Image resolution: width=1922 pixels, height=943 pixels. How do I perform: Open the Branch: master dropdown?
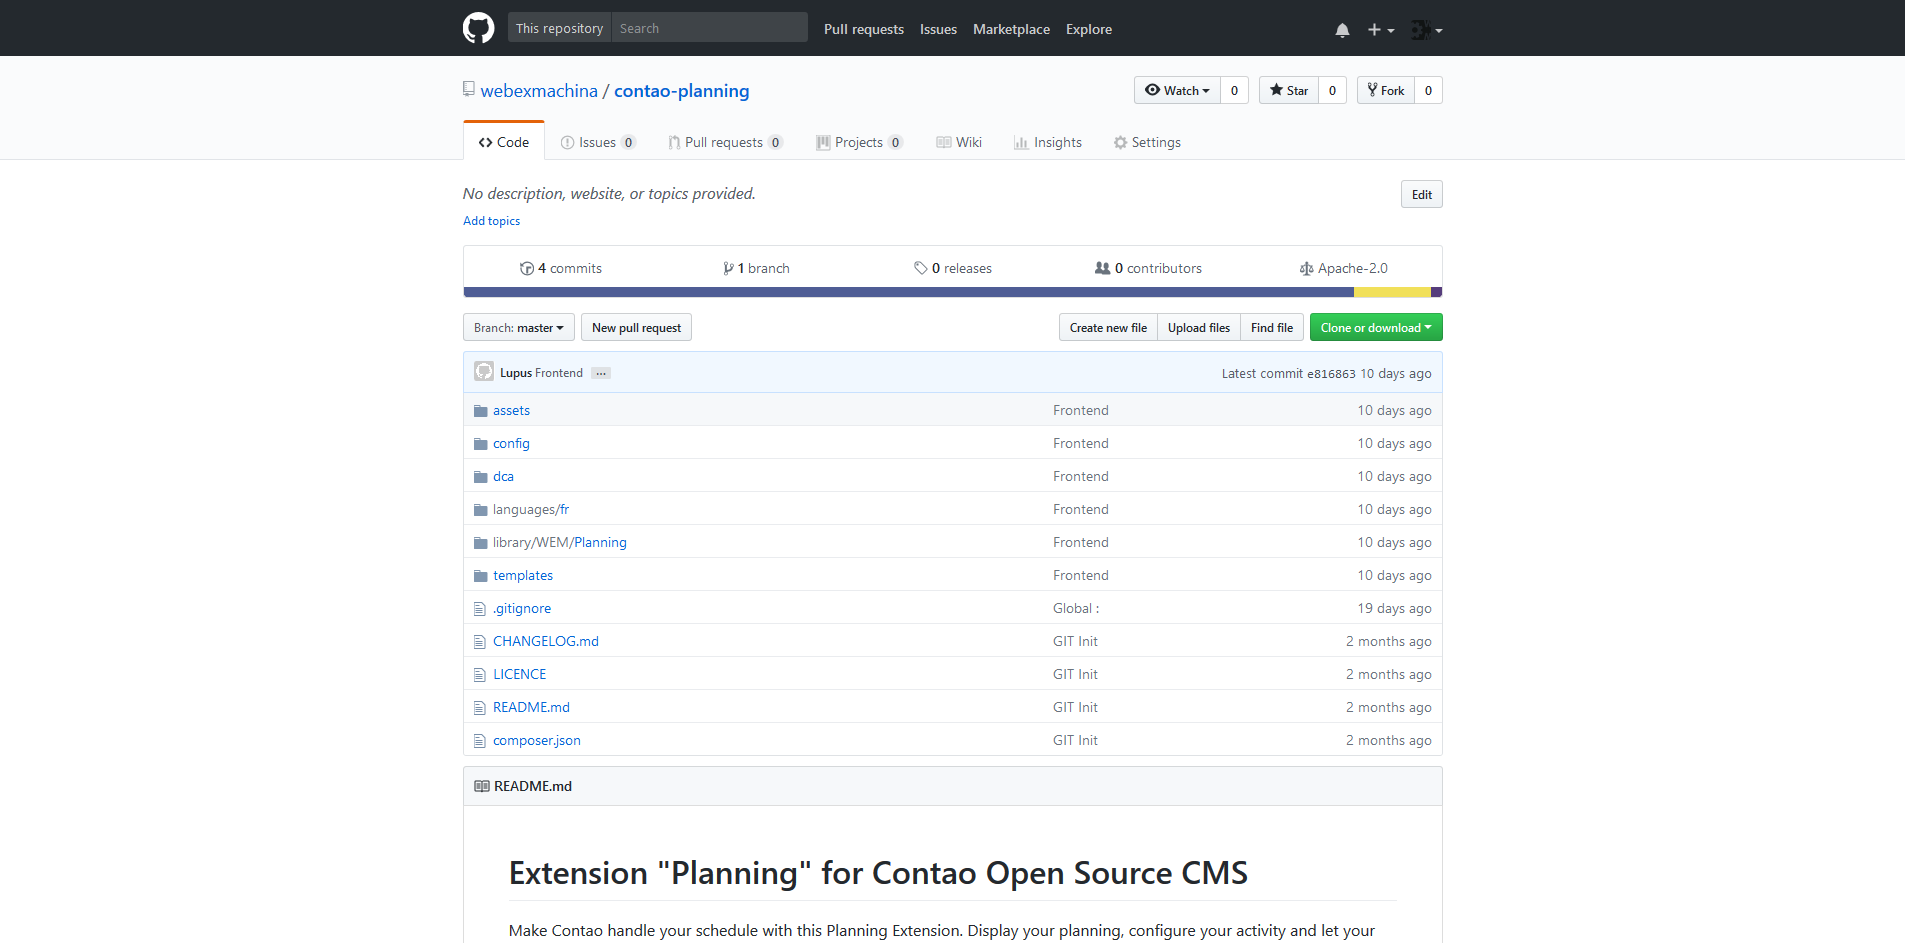point(519,328)
